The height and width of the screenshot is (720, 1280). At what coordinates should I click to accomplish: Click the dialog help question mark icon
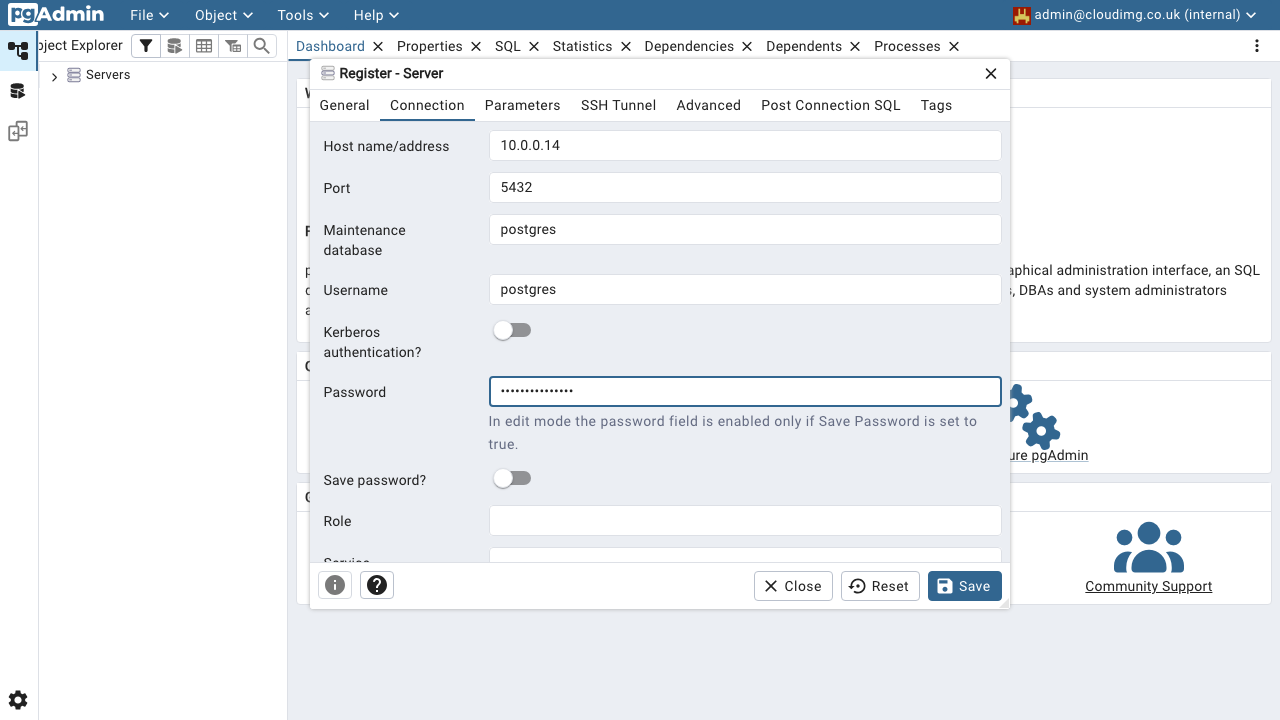click(377, 585)
